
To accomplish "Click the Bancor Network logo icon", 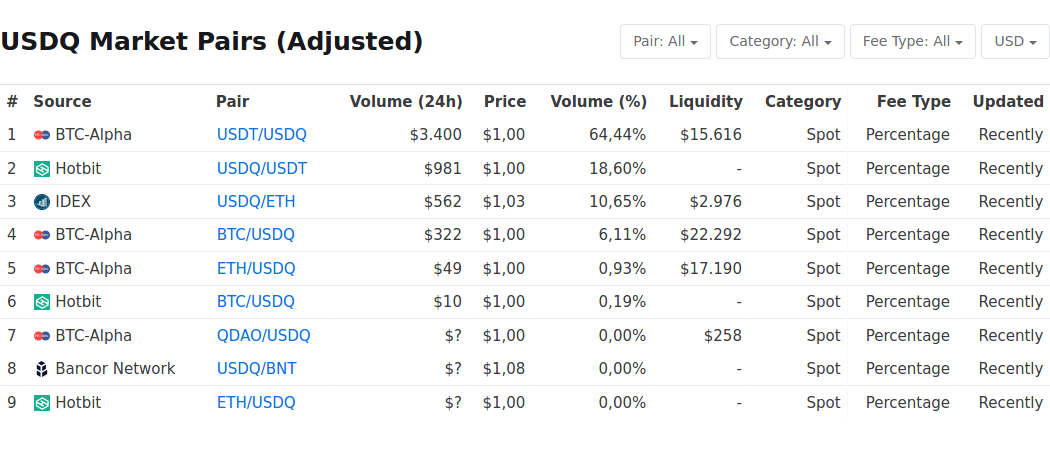I will pyautogui.click(x=42, y=369).
